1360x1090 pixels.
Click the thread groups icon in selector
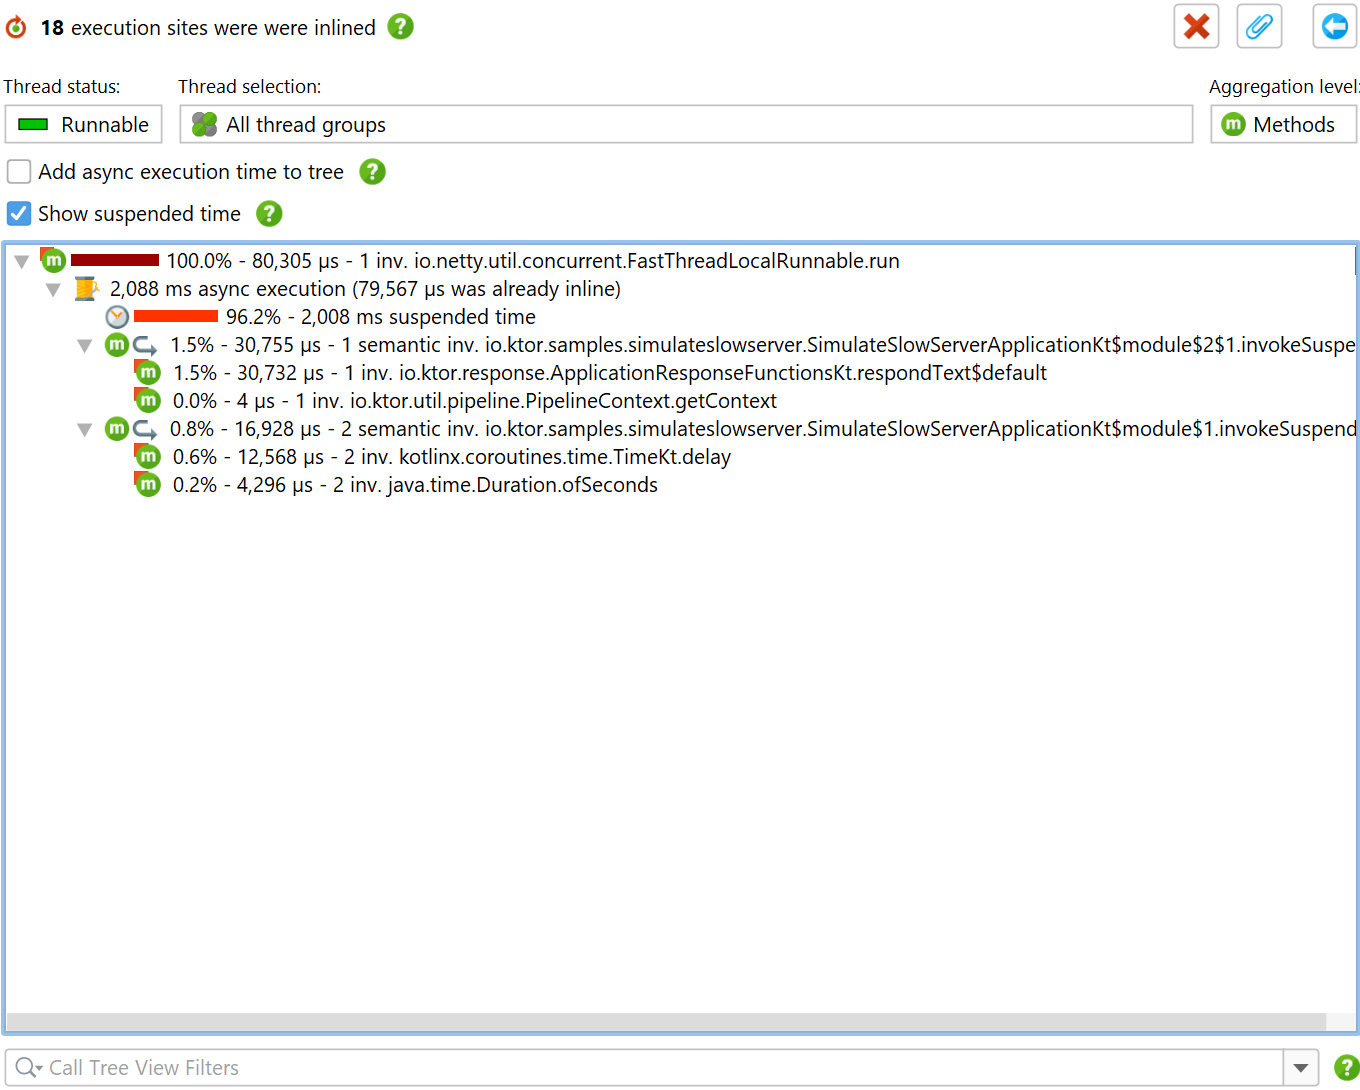point(204,125)
